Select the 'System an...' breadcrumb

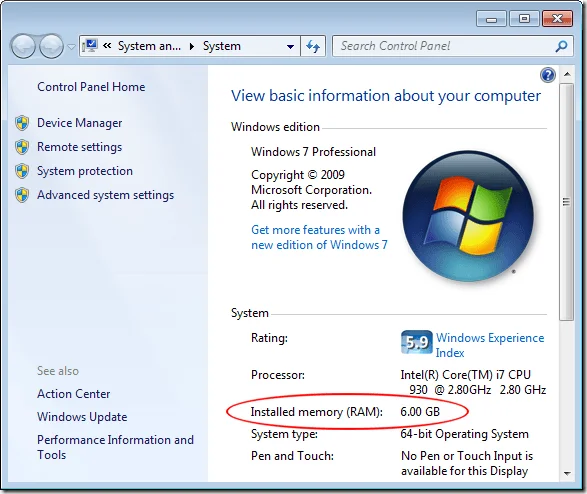(x=149, y=46)
